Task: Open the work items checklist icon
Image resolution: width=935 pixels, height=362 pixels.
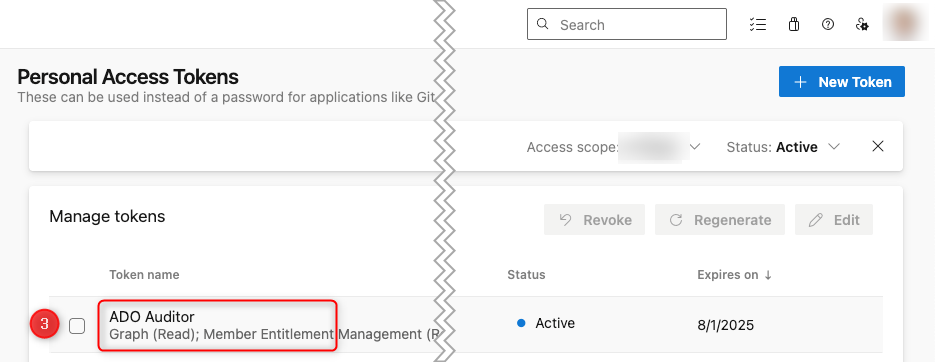Action: click(758, 24)
